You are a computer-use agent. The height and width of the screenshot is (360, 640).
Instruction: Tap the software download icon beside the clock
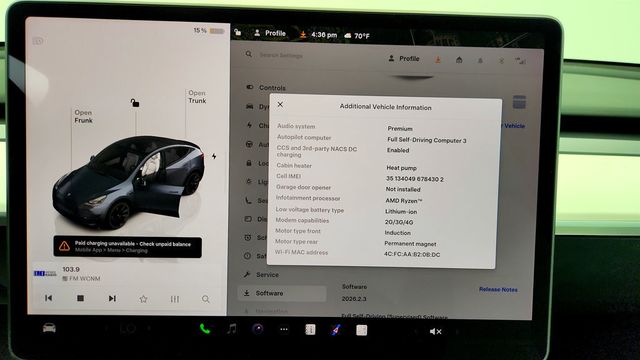pos(303,35)
